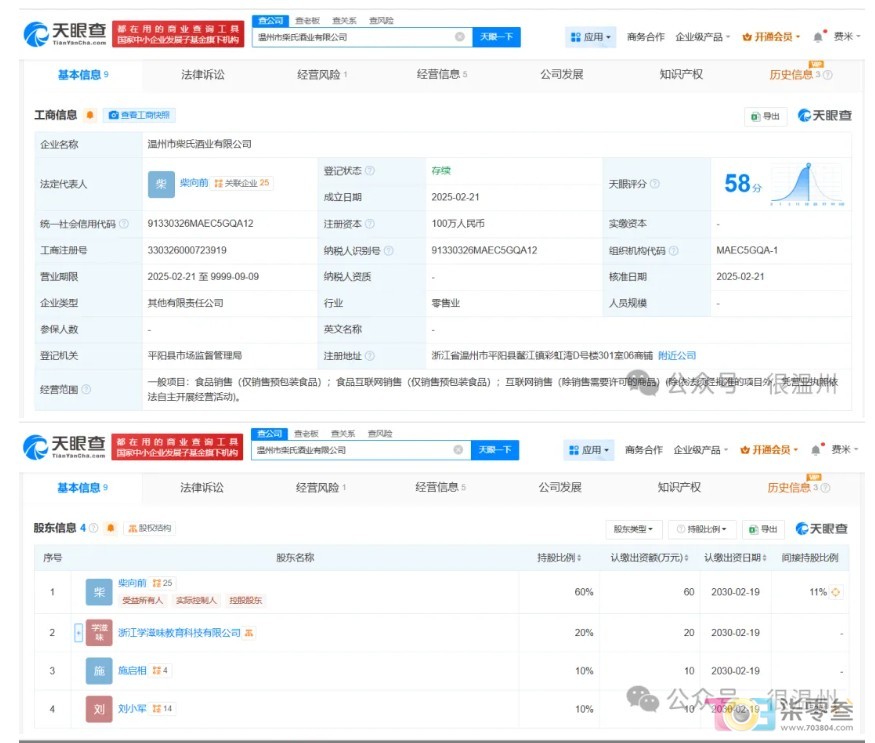Click the help icon next to 组织机构代码
Image resolution: width=875 pixels, height=743 pixels.
click(674, 251)
